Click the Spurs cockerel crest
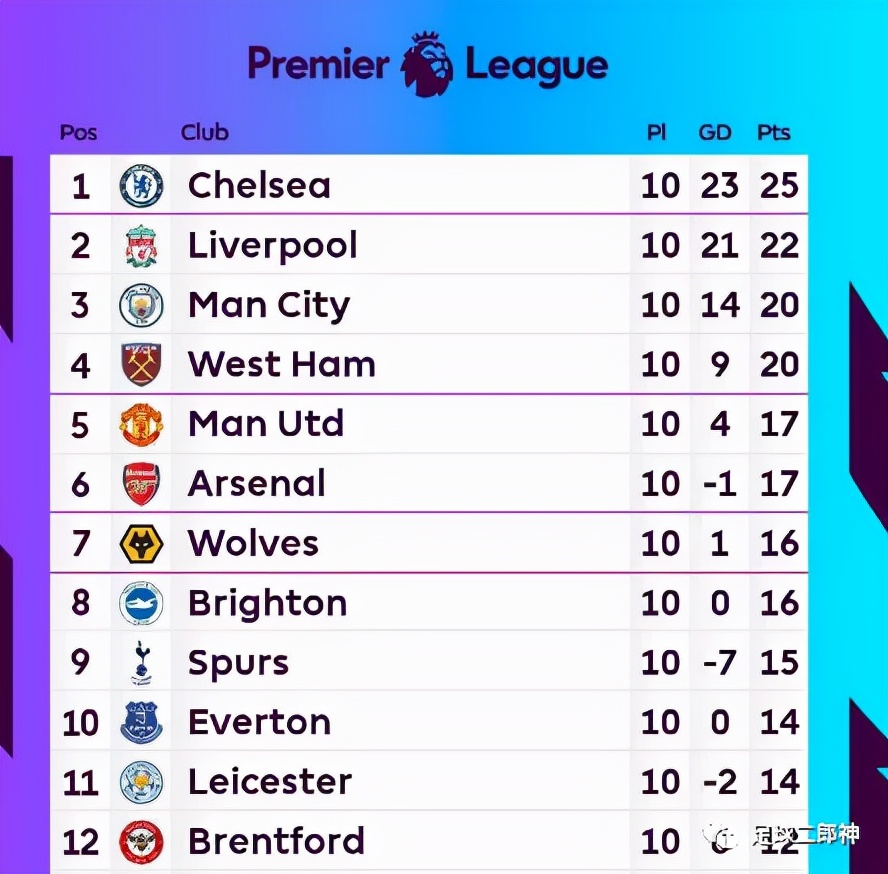Screen dimensions: 888x874 141,663
